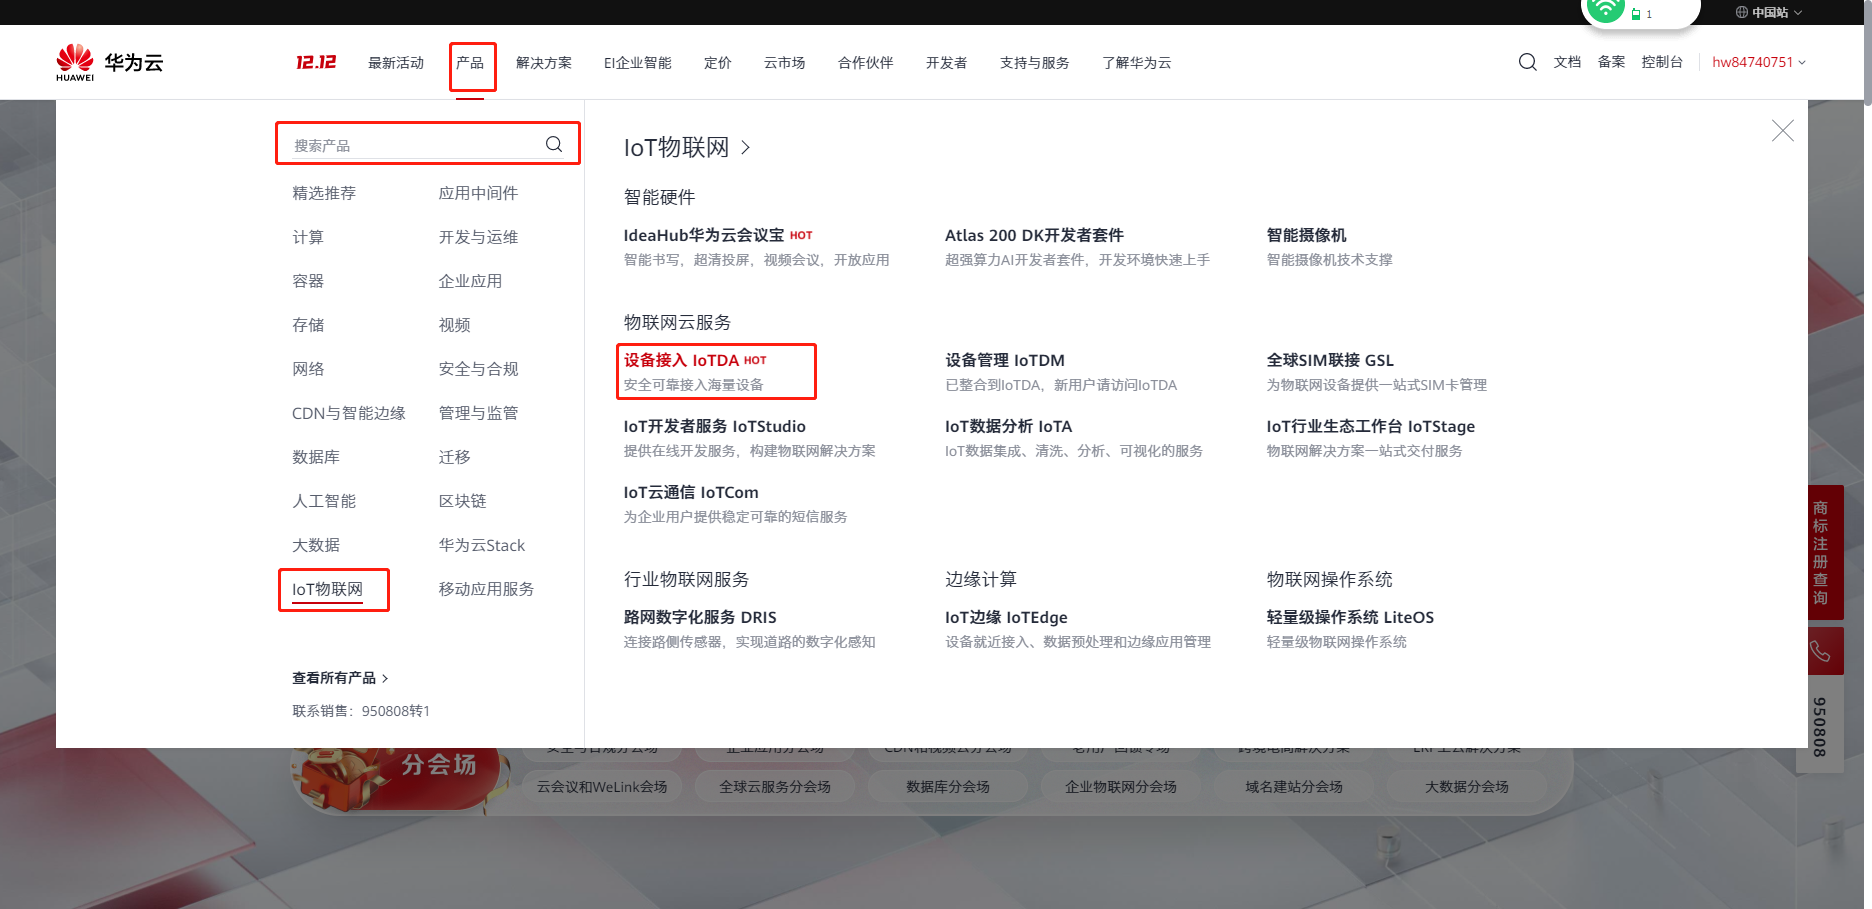This screenshot has width=1872, height=909.
Task: Open 查看所有产品 link
Action: tap(340, 678)
